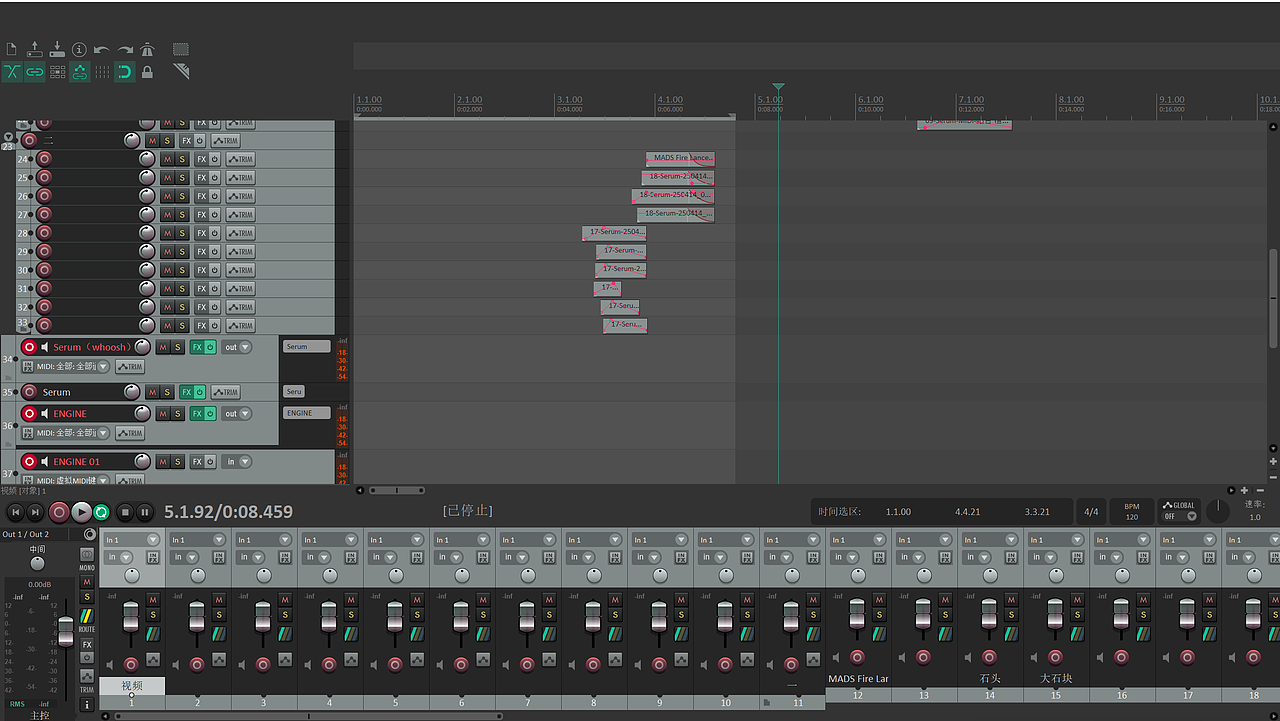The width and height of the screenshot is (1280, 721).
Task: Open the out dropdown on ENGINE track 36
Action: 236,413
